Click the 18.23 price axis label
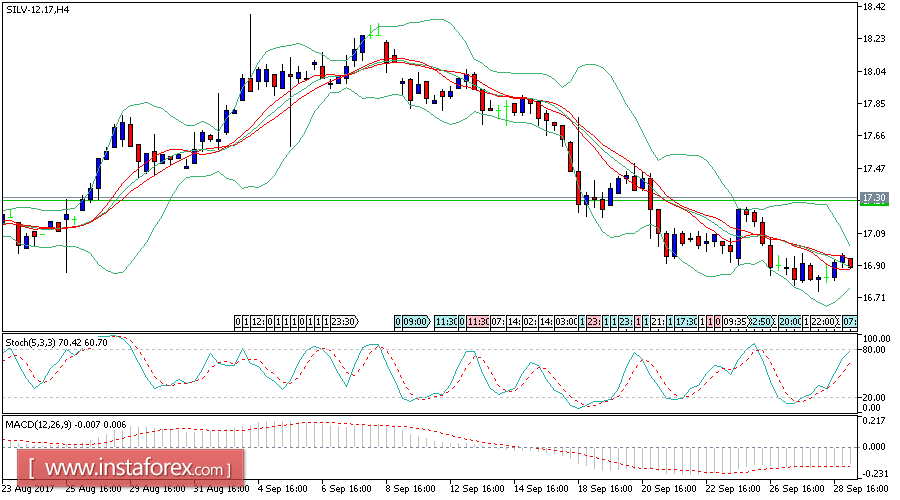This screenshot has height=500, width=900. click(874, 39)
